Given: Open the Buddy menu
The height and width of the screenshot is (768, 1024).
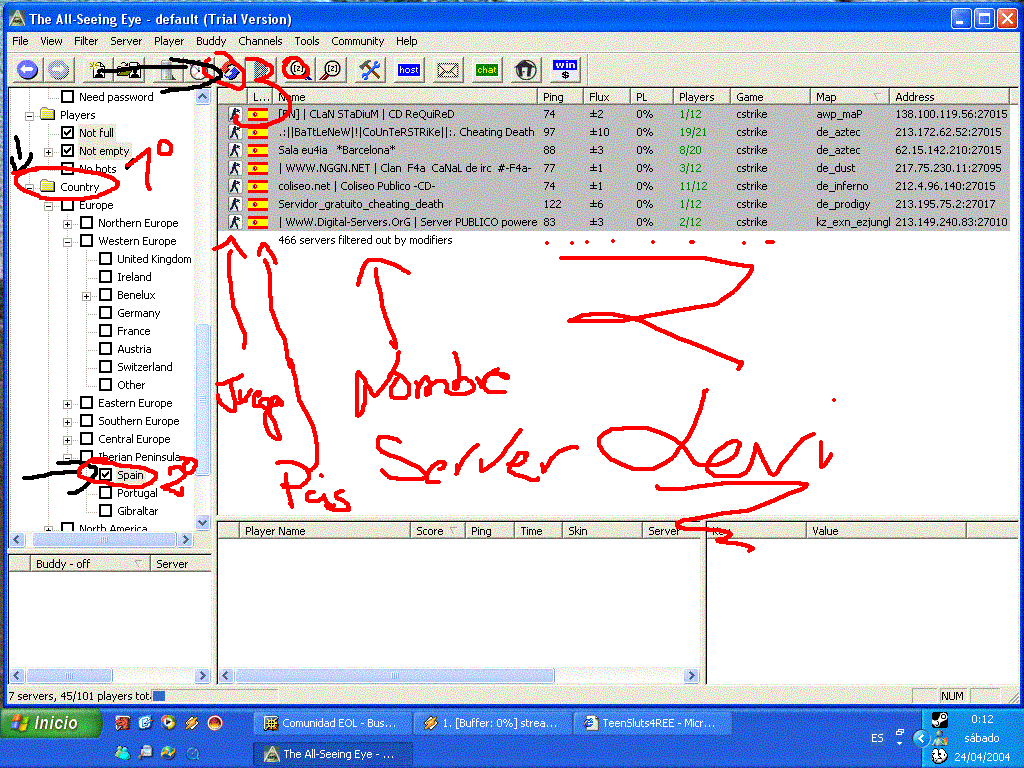Looking at the screenshot, I should pos(211,41).
